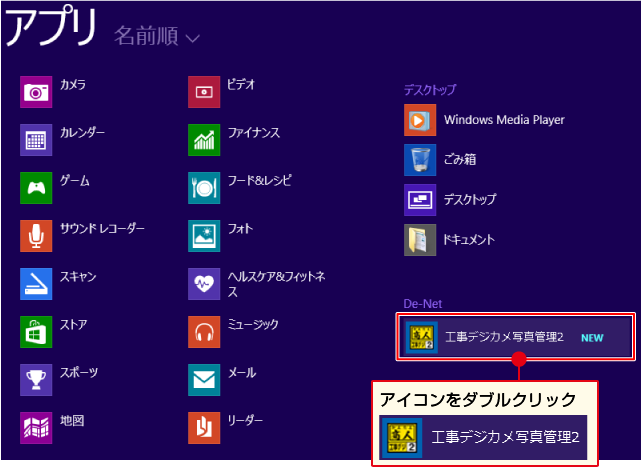Image resolution: width=641 pixels, height=467 pixels.
Task: Click the スポーツ text label
Action: [79, 373]
